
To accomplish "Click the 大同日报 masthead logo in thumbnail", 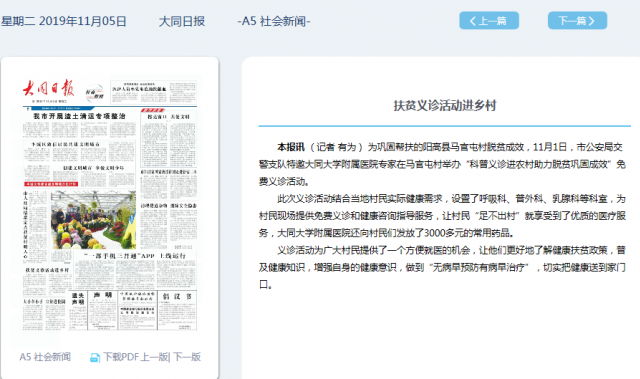I will pos(49,89).
